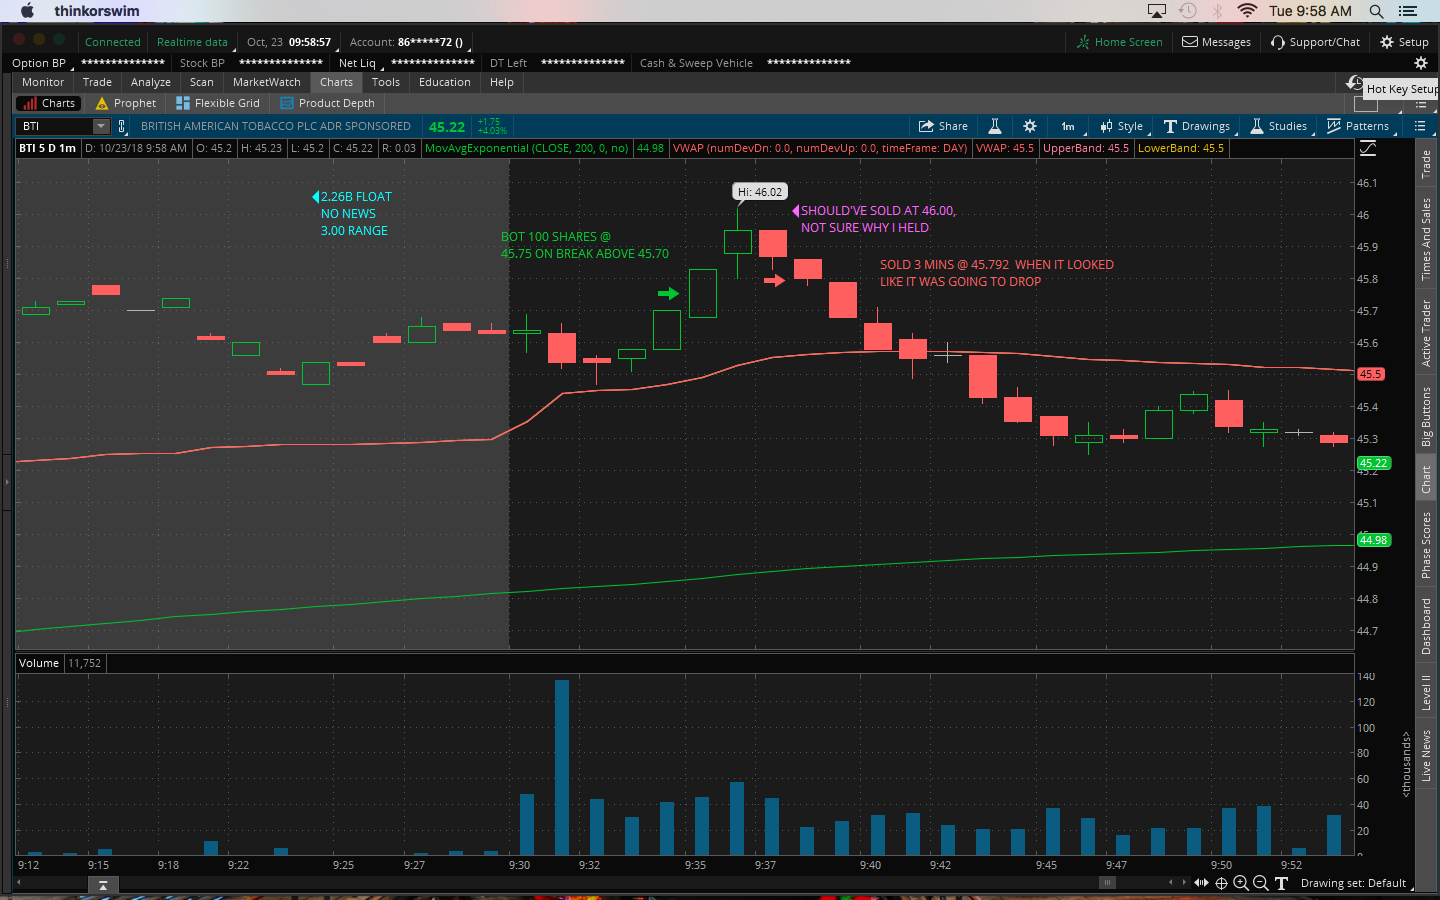The width and height of the screenshot is (1440, 900).
Task: Open chart settings gear icon
Action: (x=1030, y=126)
